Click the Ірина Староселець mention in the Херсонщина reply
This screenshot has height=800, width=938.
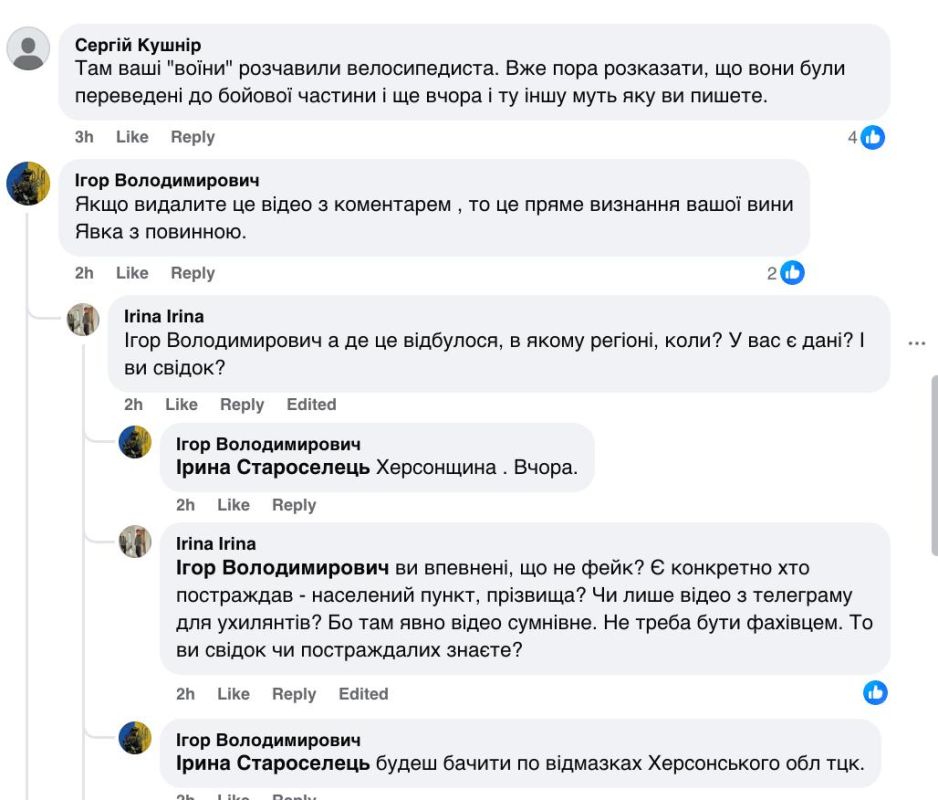pyautogui.click(x=273, y=468)
